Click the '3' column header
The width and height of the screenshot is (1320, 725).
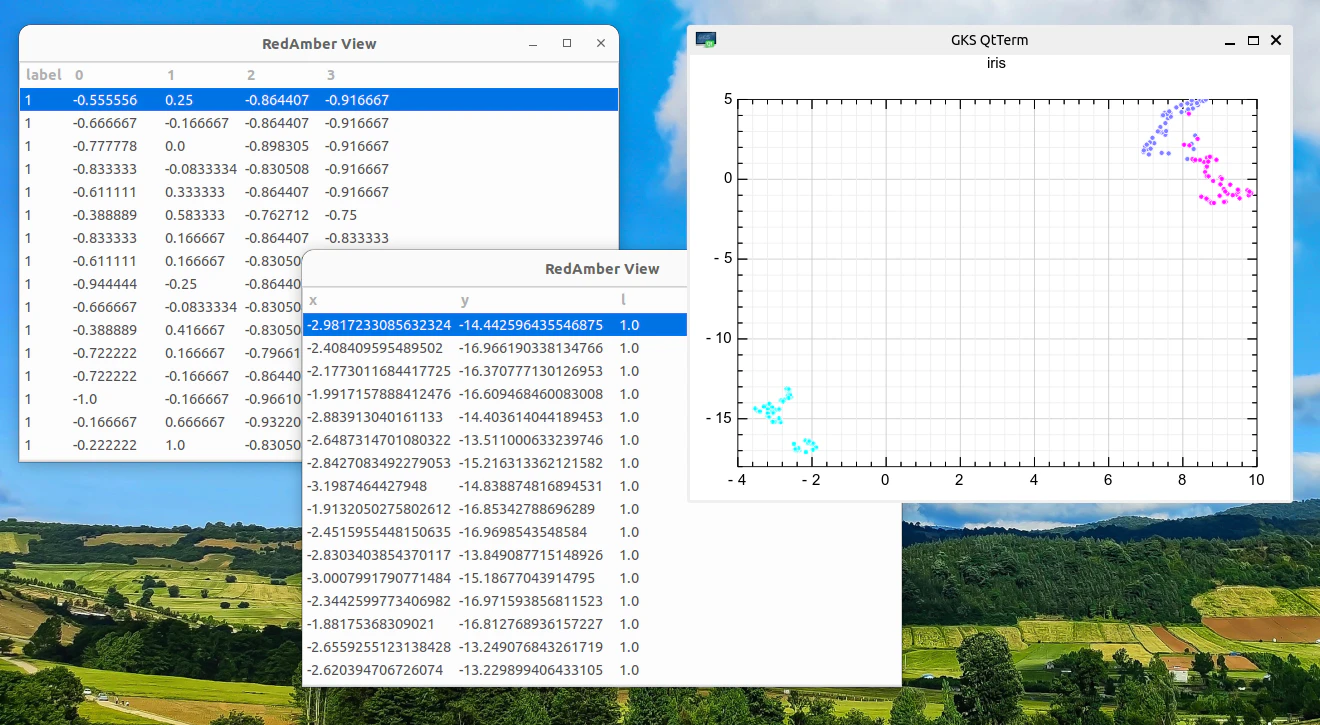coord(330,75)
